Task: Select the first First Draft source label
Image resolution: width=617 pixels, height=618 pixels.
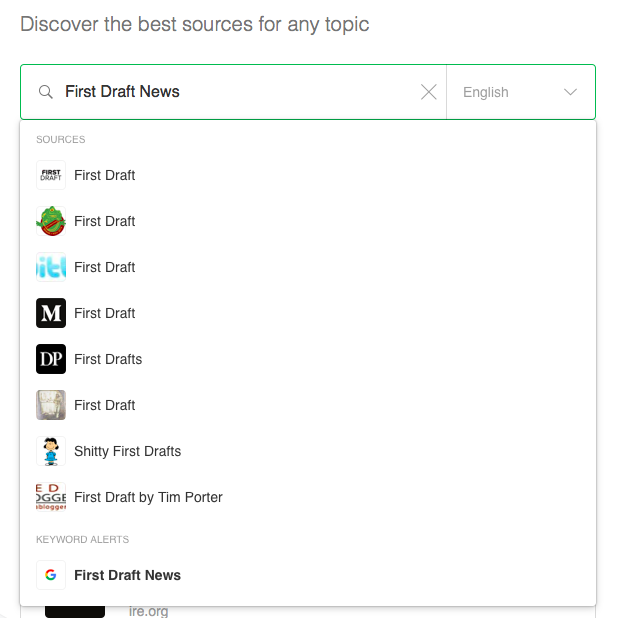Action: [x=105, y=175]
